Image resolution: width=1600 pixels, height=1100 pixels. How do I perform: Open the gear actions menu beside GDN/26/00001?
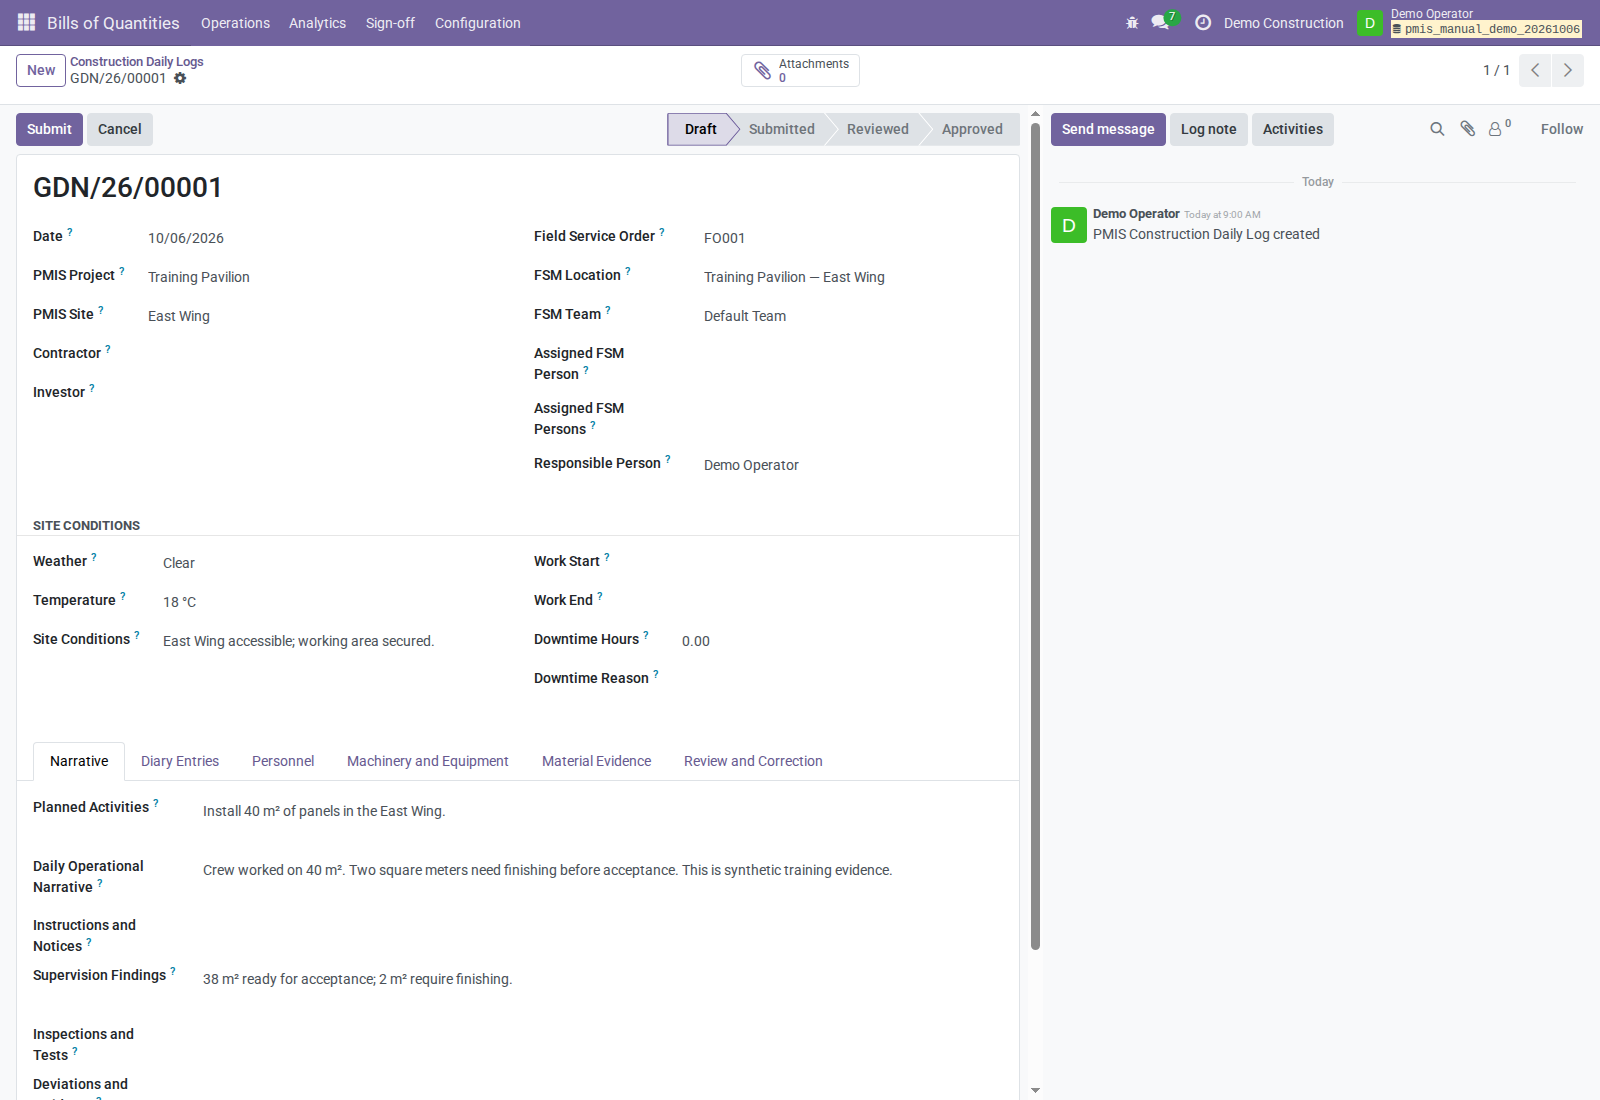point(180,78)
